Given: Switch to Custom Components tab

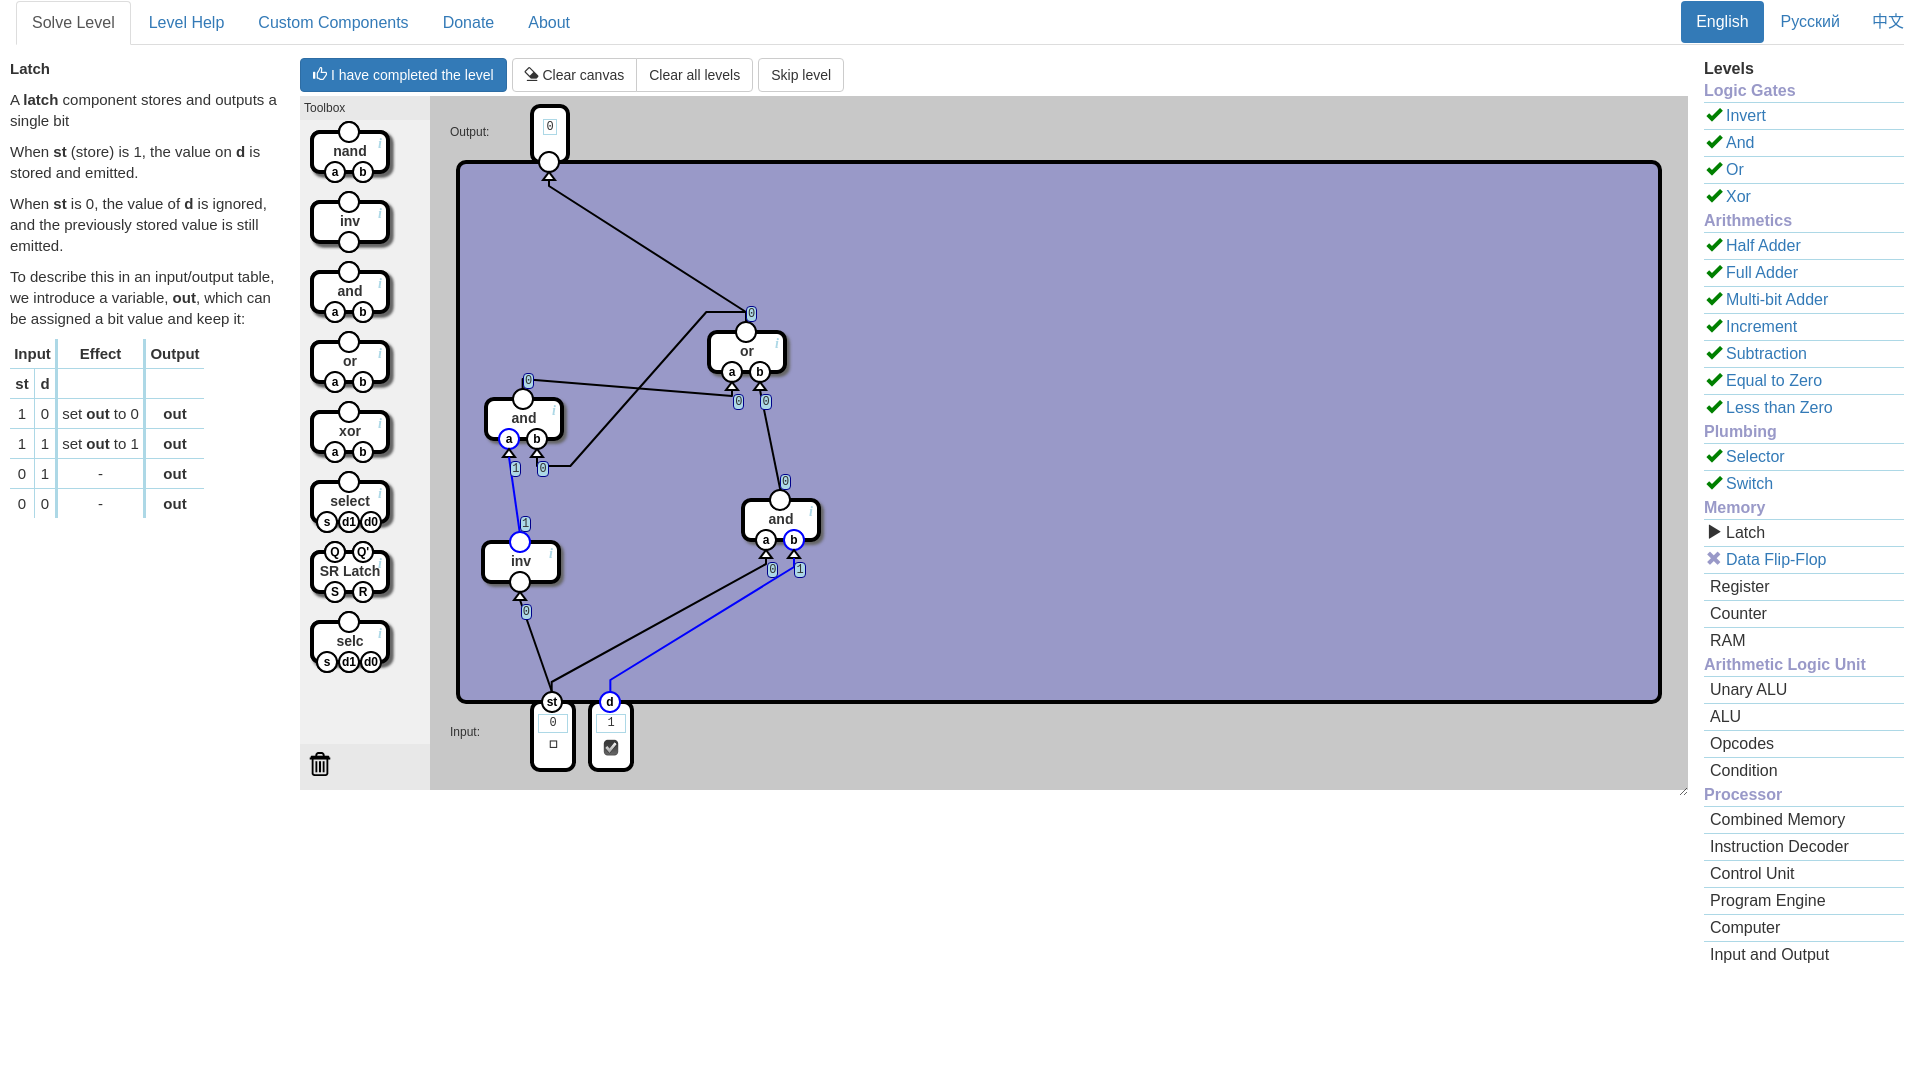Looking at the screenshot, I should point(333,23).
